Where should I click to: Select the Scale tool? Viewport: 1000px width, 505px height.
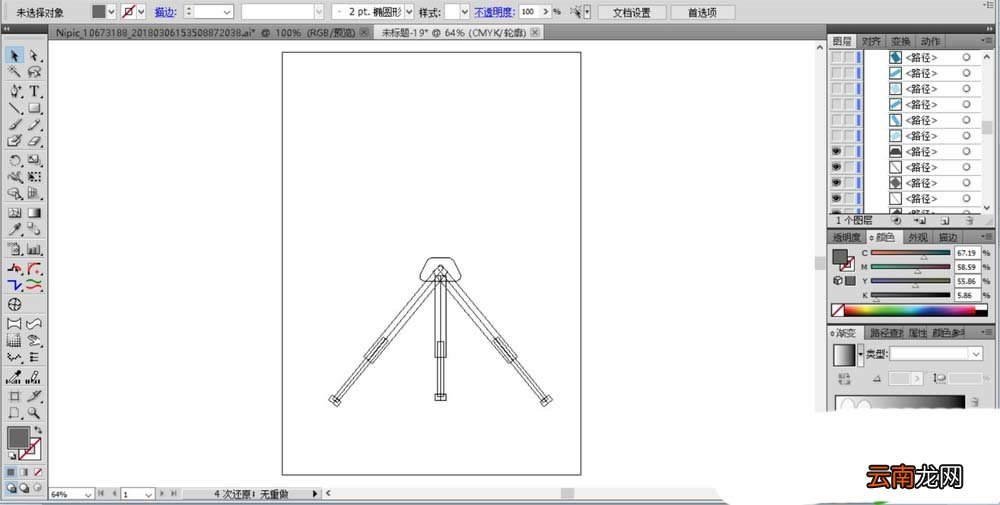click(x=34, y=160)
